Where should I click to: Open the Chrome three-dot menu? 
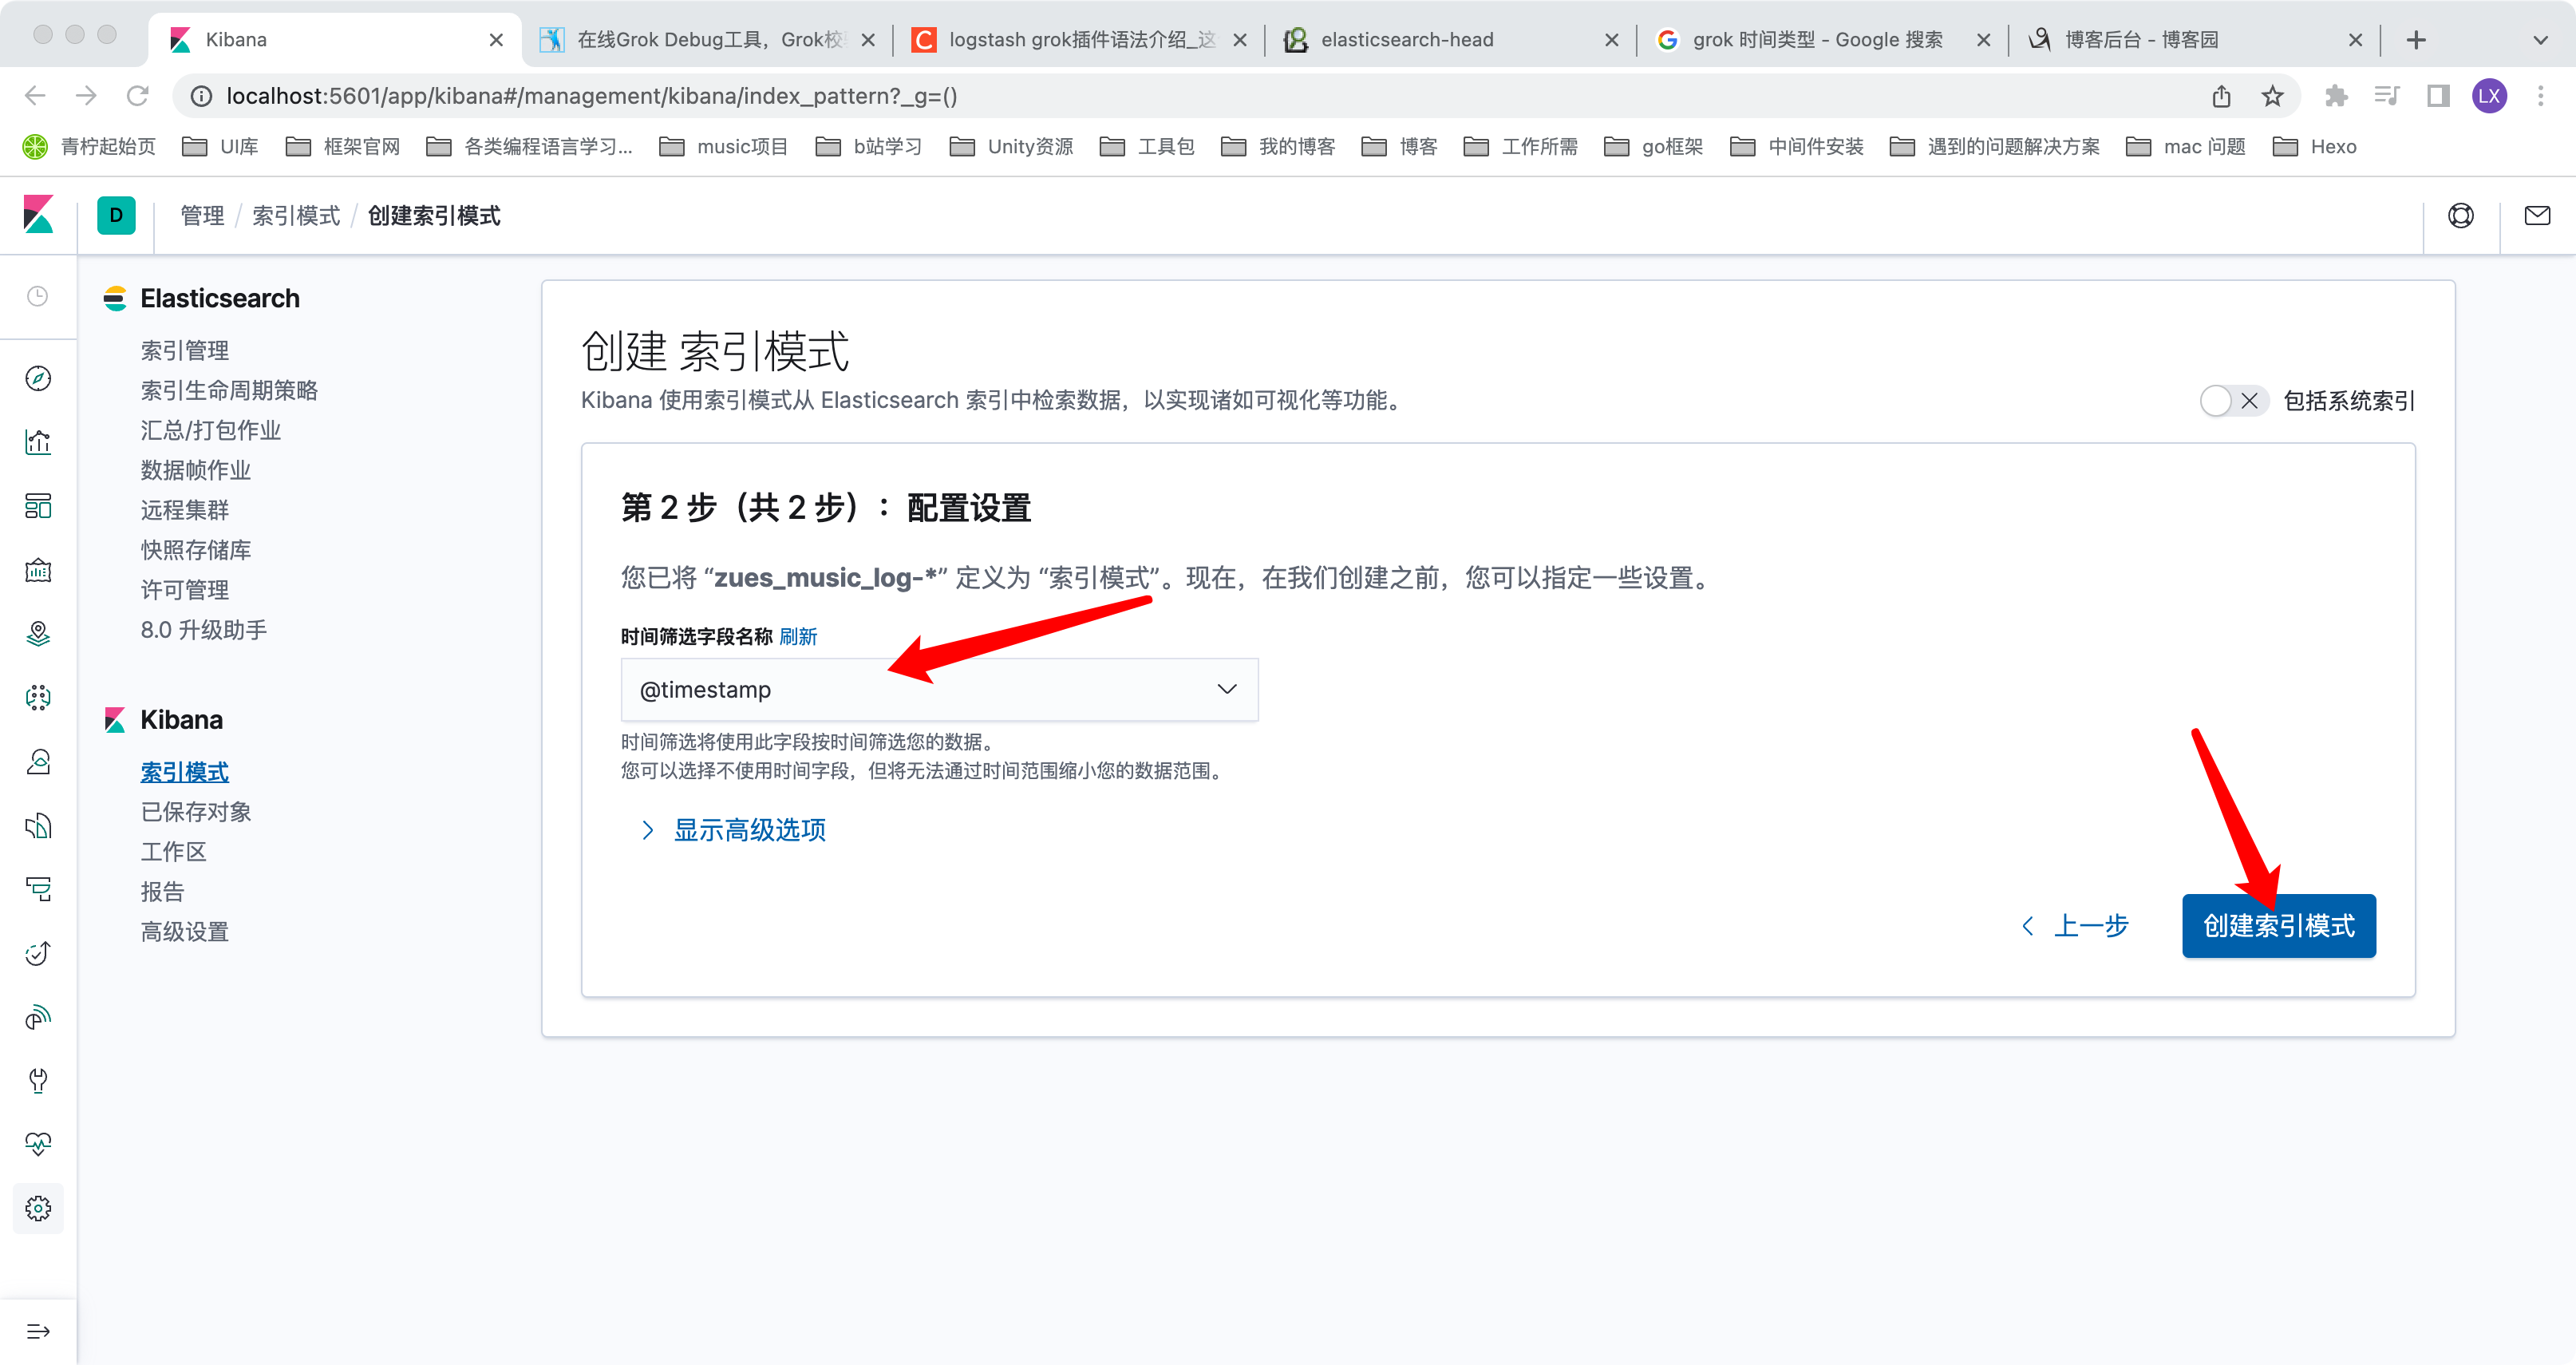[x=2540, y=96]
